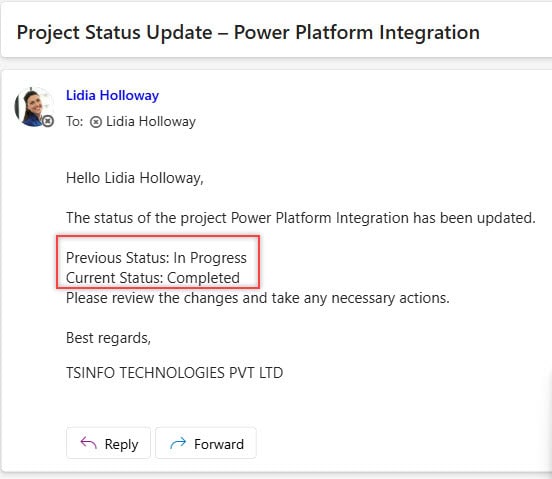This screenshot has height=479, width=552.
Task: Click the greeting Hello Lidia Holloway
Action: (x=135, y=178)
